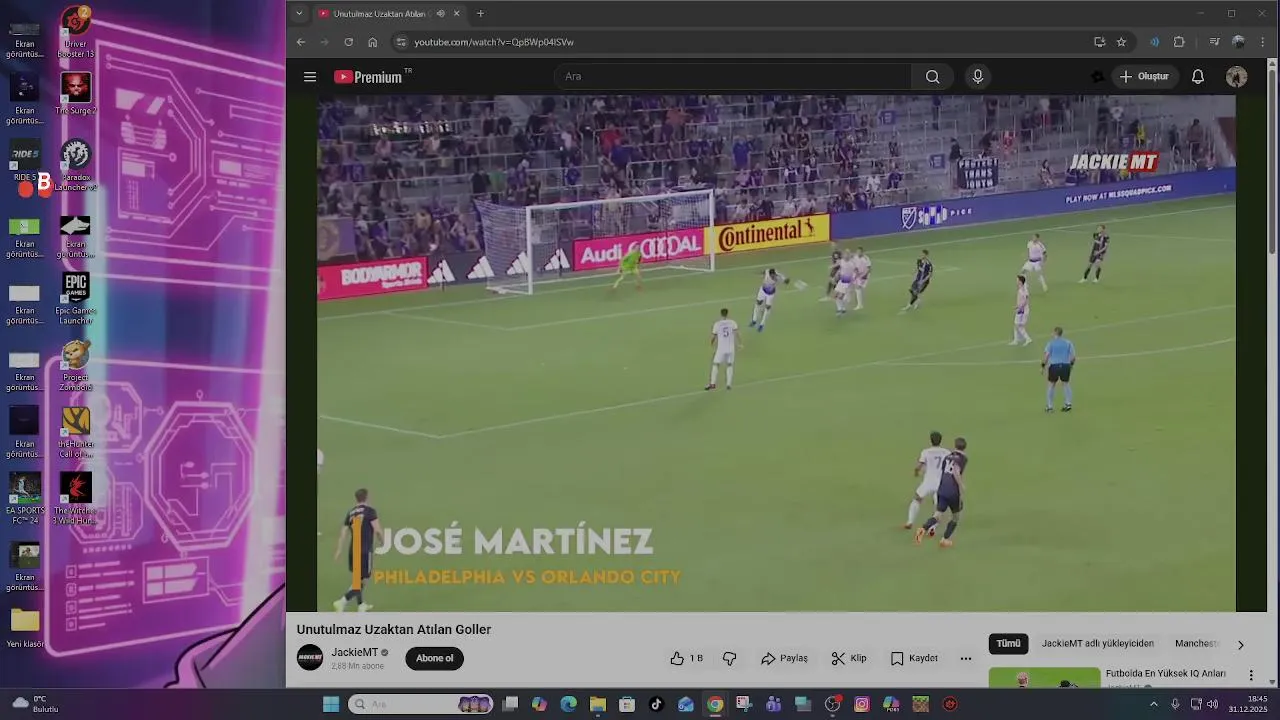1280x720 pixels.
Task: Open Paradox Launcher desktop shortcut
Action: pos(76,166)
